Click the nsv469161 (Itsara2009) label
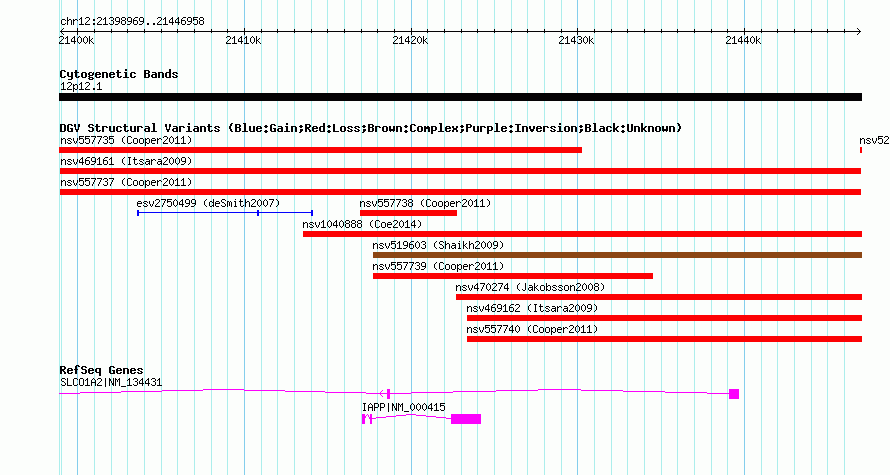This screenshot has width=890, height=475. (126, 161)
